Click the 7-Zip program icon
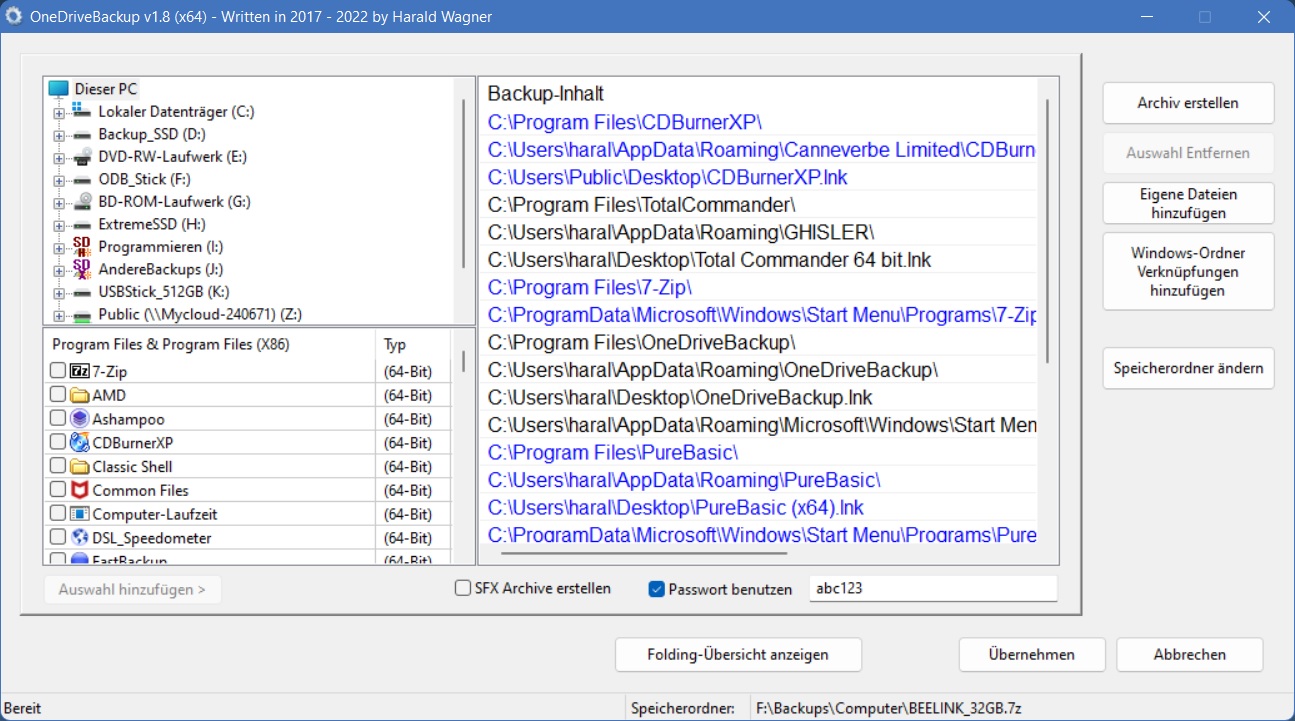Image resolution: width=1295 pixels, height=721 pixels. tap(79, 371)
